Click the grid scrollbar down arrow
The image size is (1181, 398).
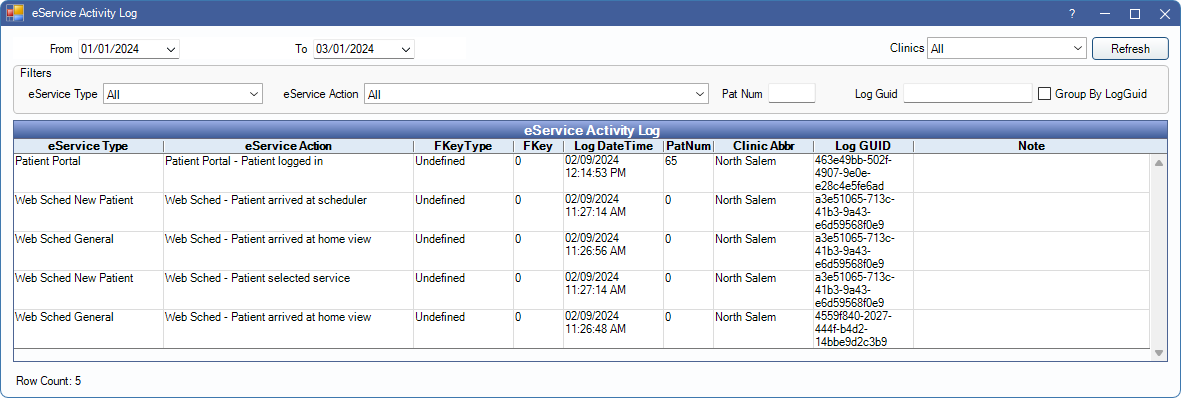click(1158, 353)
